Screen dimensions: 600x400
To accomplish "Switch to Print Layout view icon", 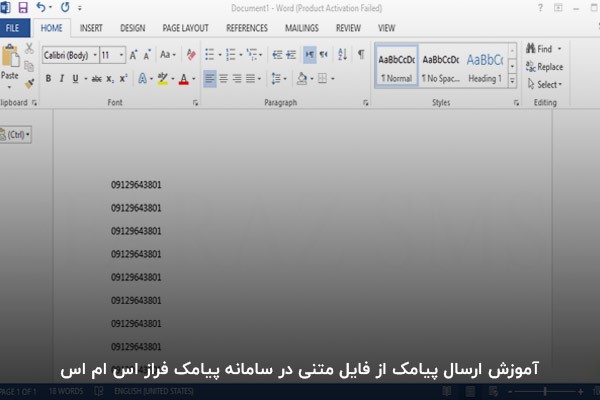I will pos(470,391).
